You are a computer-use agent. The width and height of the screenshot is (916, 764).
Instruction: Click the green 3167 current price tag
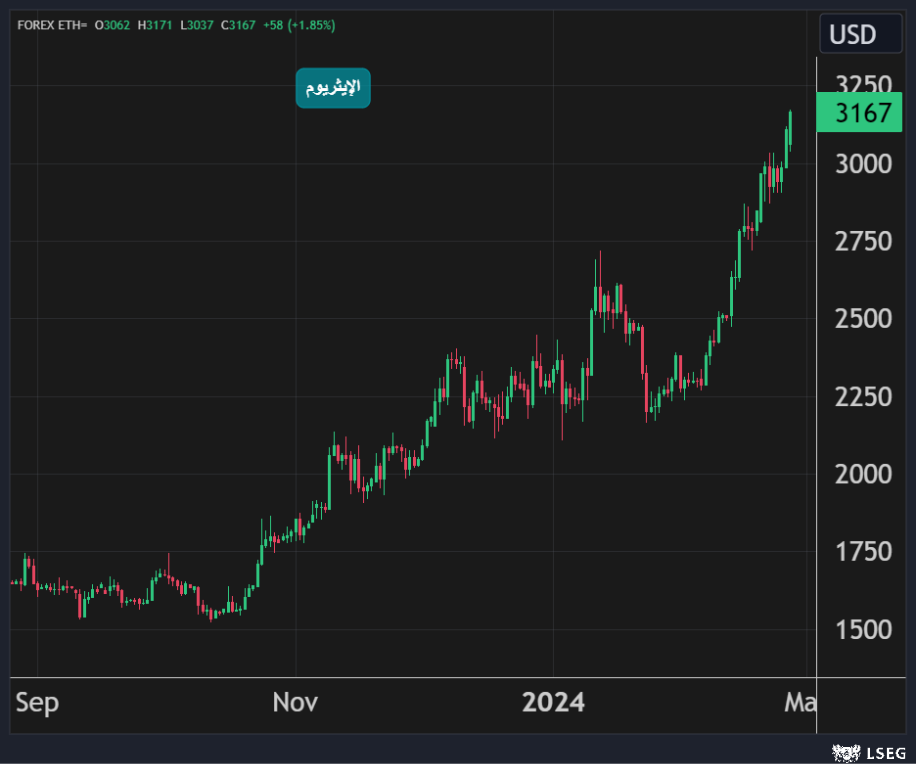pyautogui.click(x=862, y=113)
